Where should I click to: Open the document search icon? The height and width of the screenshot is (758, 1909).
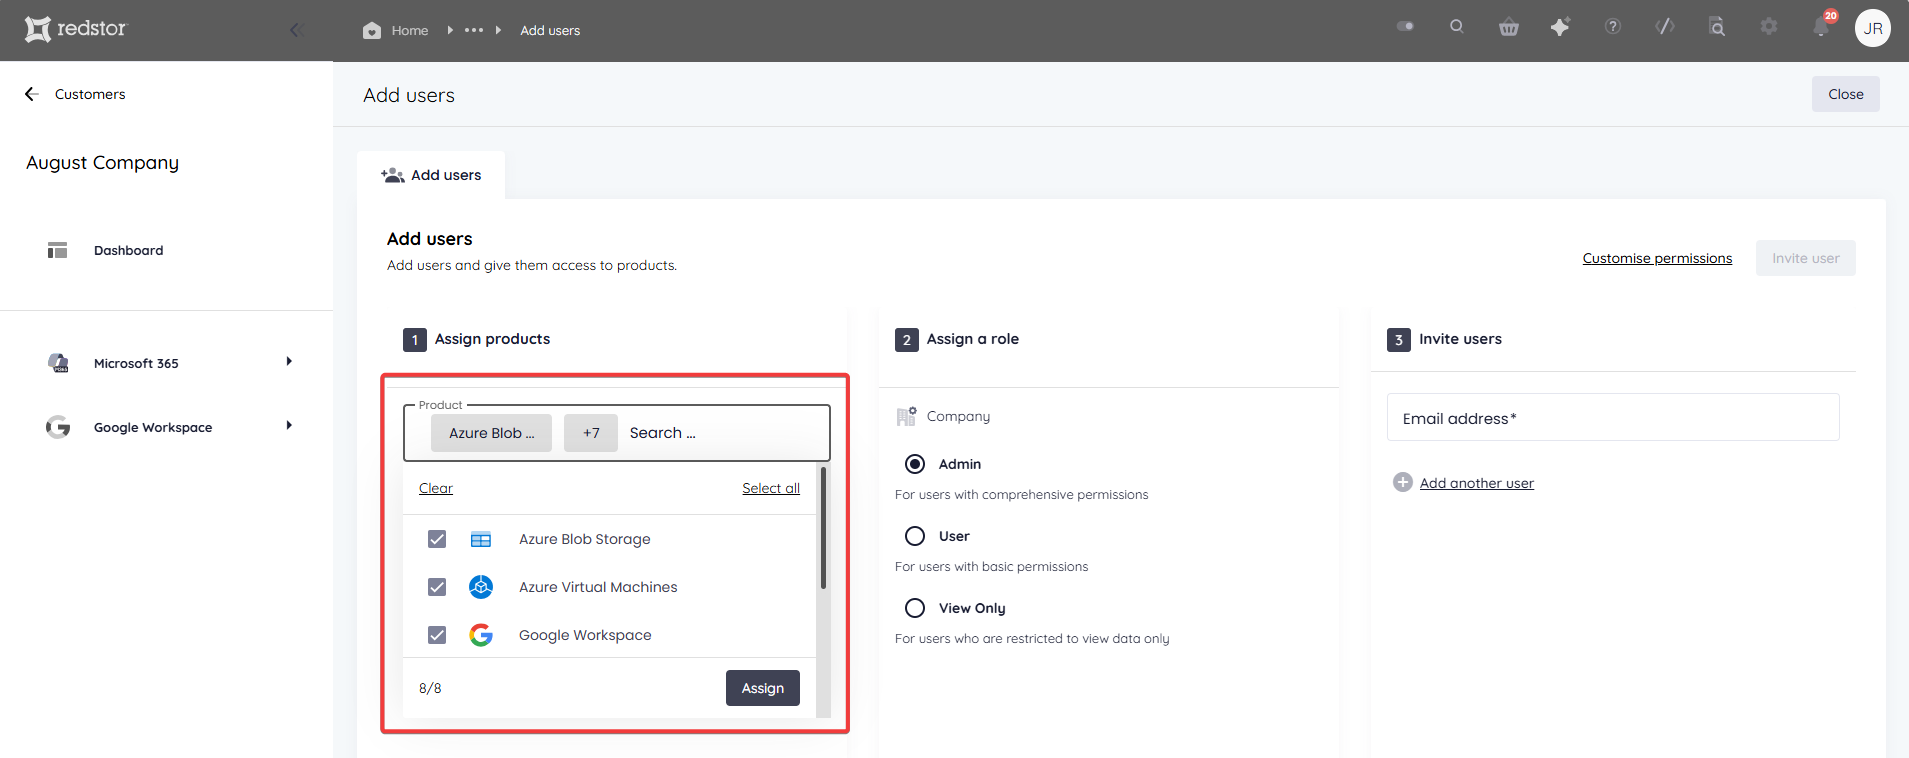pyautogui.click(x=1717, y=27)
